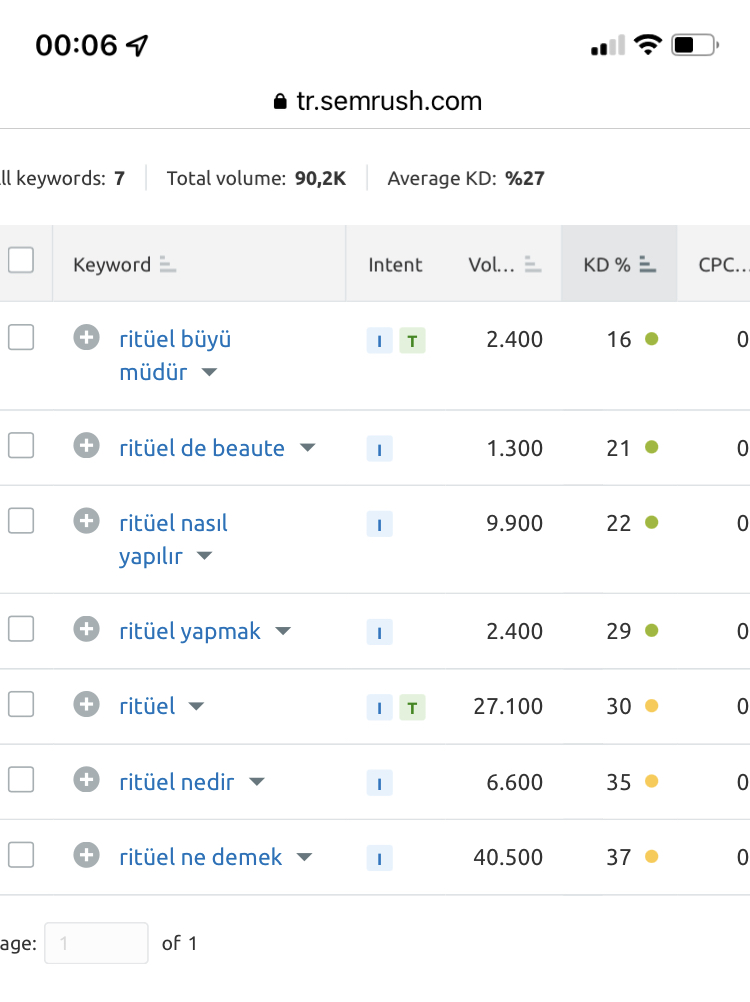Click yellow KD dot for 'ritüel ne demek'
This screenshot has height=1002, width=750.
click(652, 856)
